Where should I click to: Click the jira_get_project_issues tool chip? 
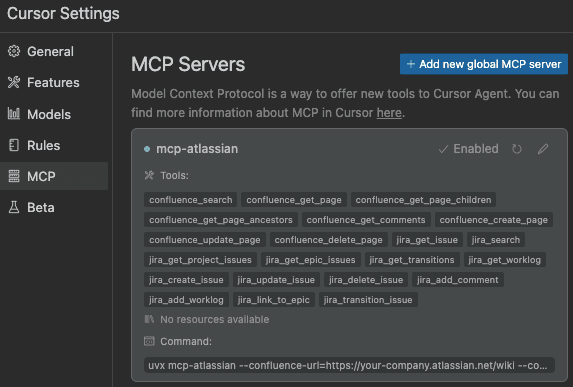tap(200, 259)
